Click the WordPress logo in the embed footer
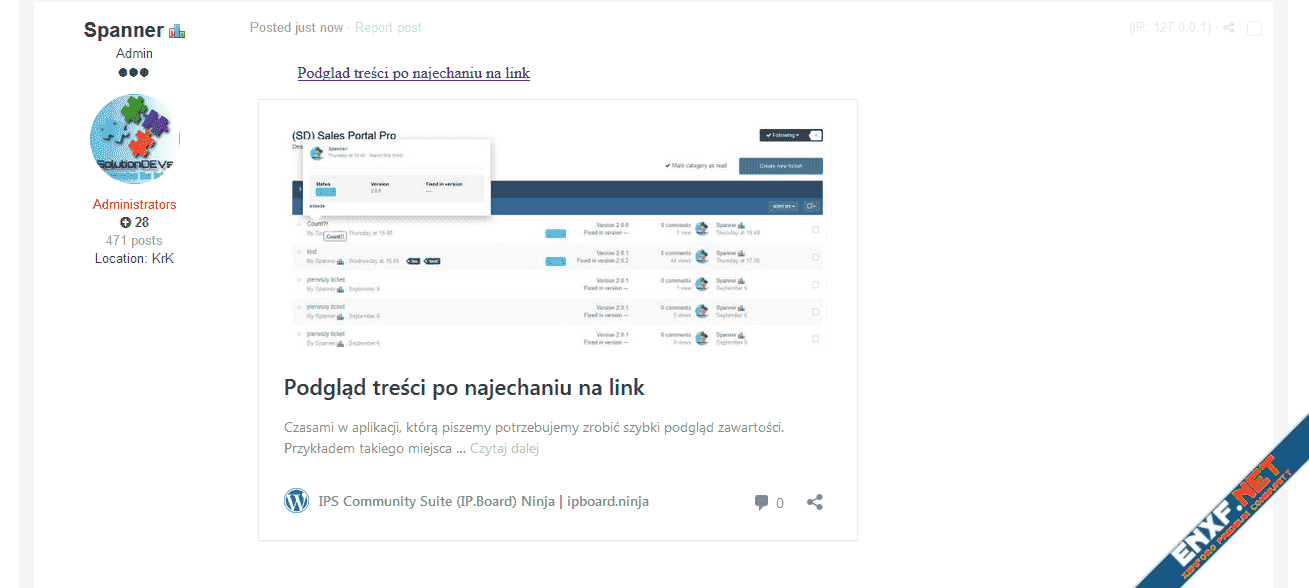1309x588 pixels. [296, 501]
